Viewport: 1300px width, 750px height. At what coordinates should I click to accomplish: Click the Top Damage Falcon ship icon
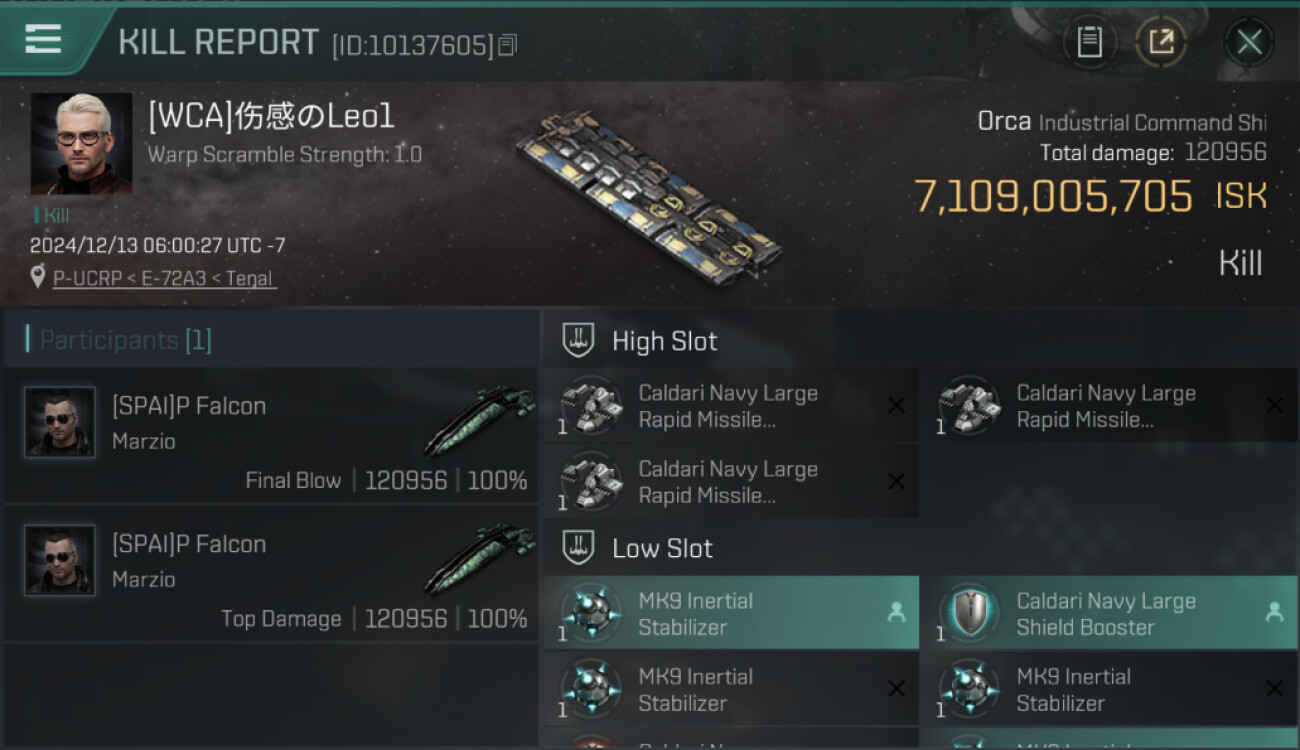[x=478, y=560]
